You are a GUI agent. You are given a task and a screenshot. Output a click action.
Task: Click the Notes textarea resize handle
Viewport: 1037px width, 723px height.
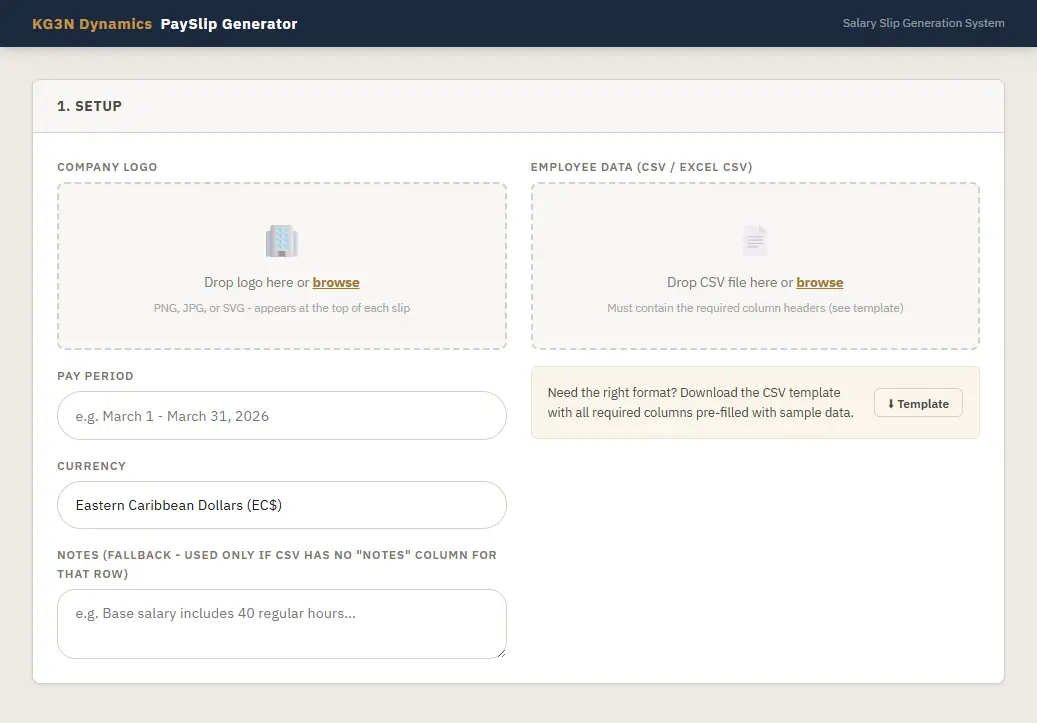[x=500, y=652]
